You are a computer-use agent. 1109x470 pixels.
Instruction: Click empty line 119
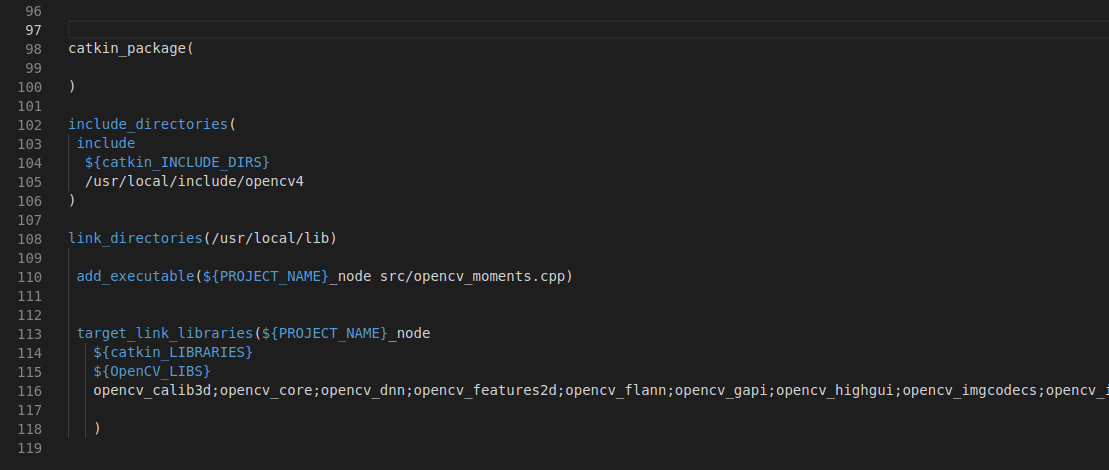click(x=566, y=447)
